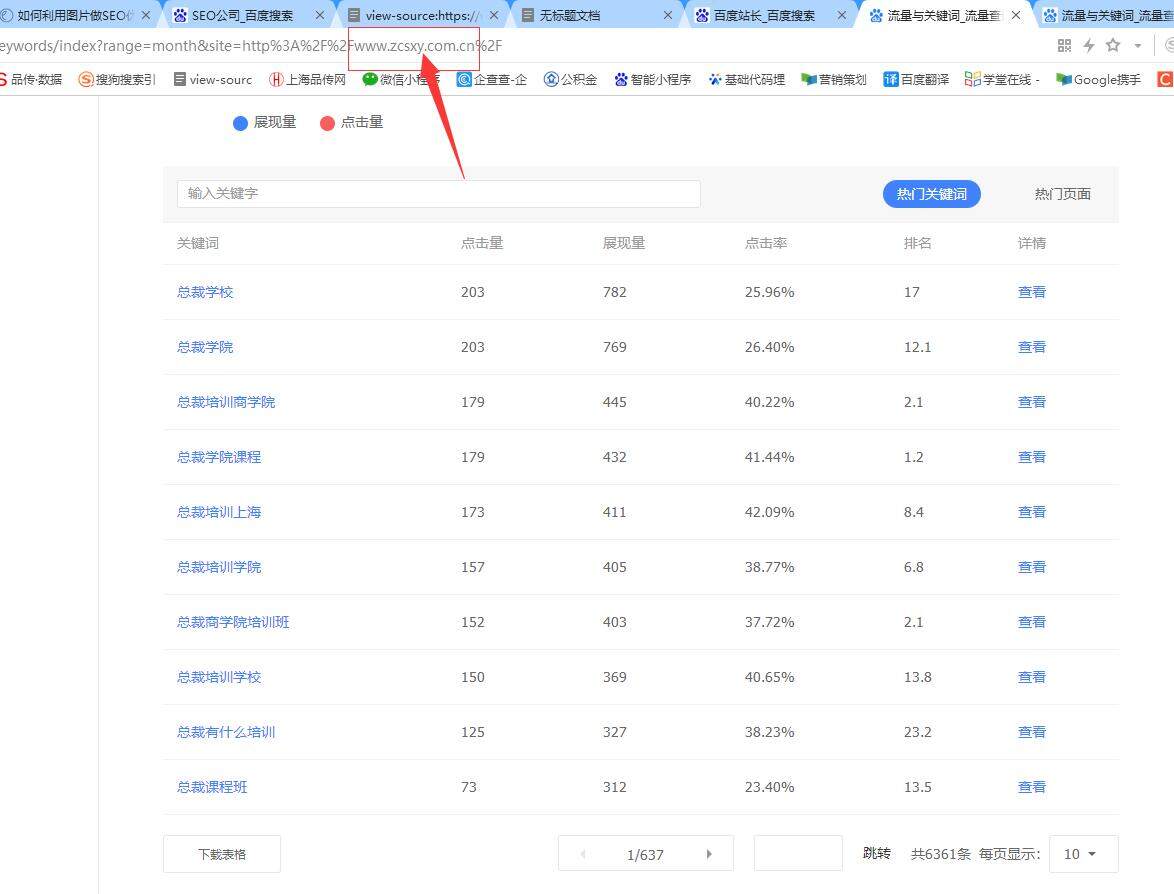Image resolution: width=1174 pixels, height=894 pixels.
Task: Click the QR code icon in address bar
Action: [1065, 46]
